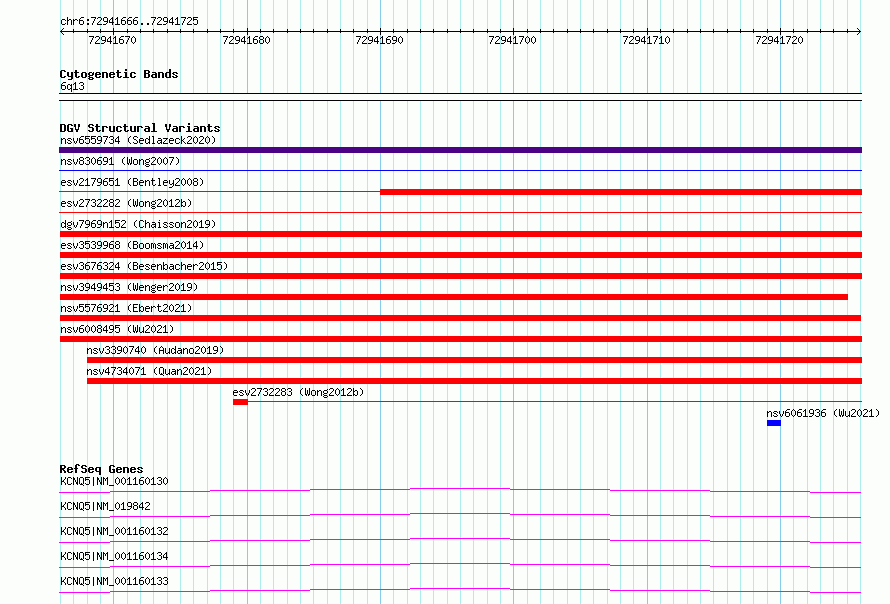Click the chr6:72941666..72941725 region label
Viewport: 890px width, 604px height.
pyautogui.click(x=129, y=22)
